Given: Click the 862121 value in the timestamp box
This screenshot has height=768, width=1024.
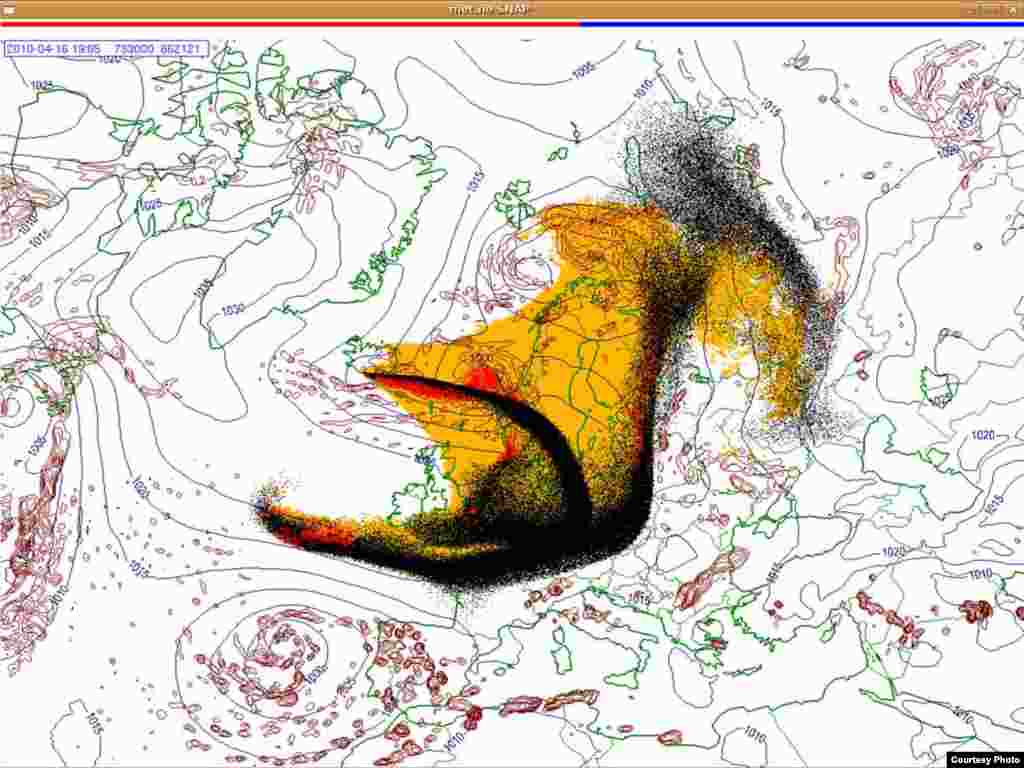Looking at the screenshot, I should click(183, 48).
